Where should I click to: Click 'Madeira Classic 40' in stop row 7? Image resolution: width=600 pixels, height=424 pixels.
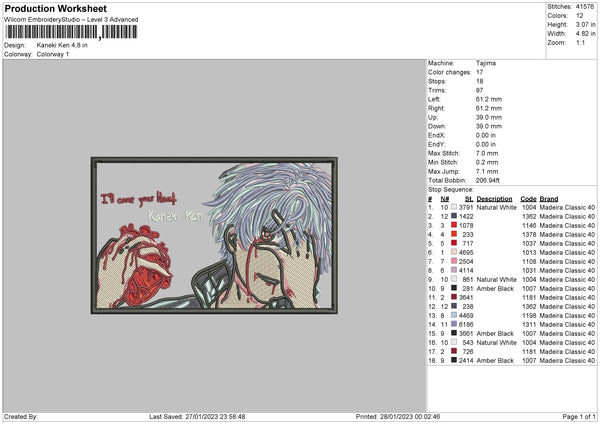click(567, 262)
